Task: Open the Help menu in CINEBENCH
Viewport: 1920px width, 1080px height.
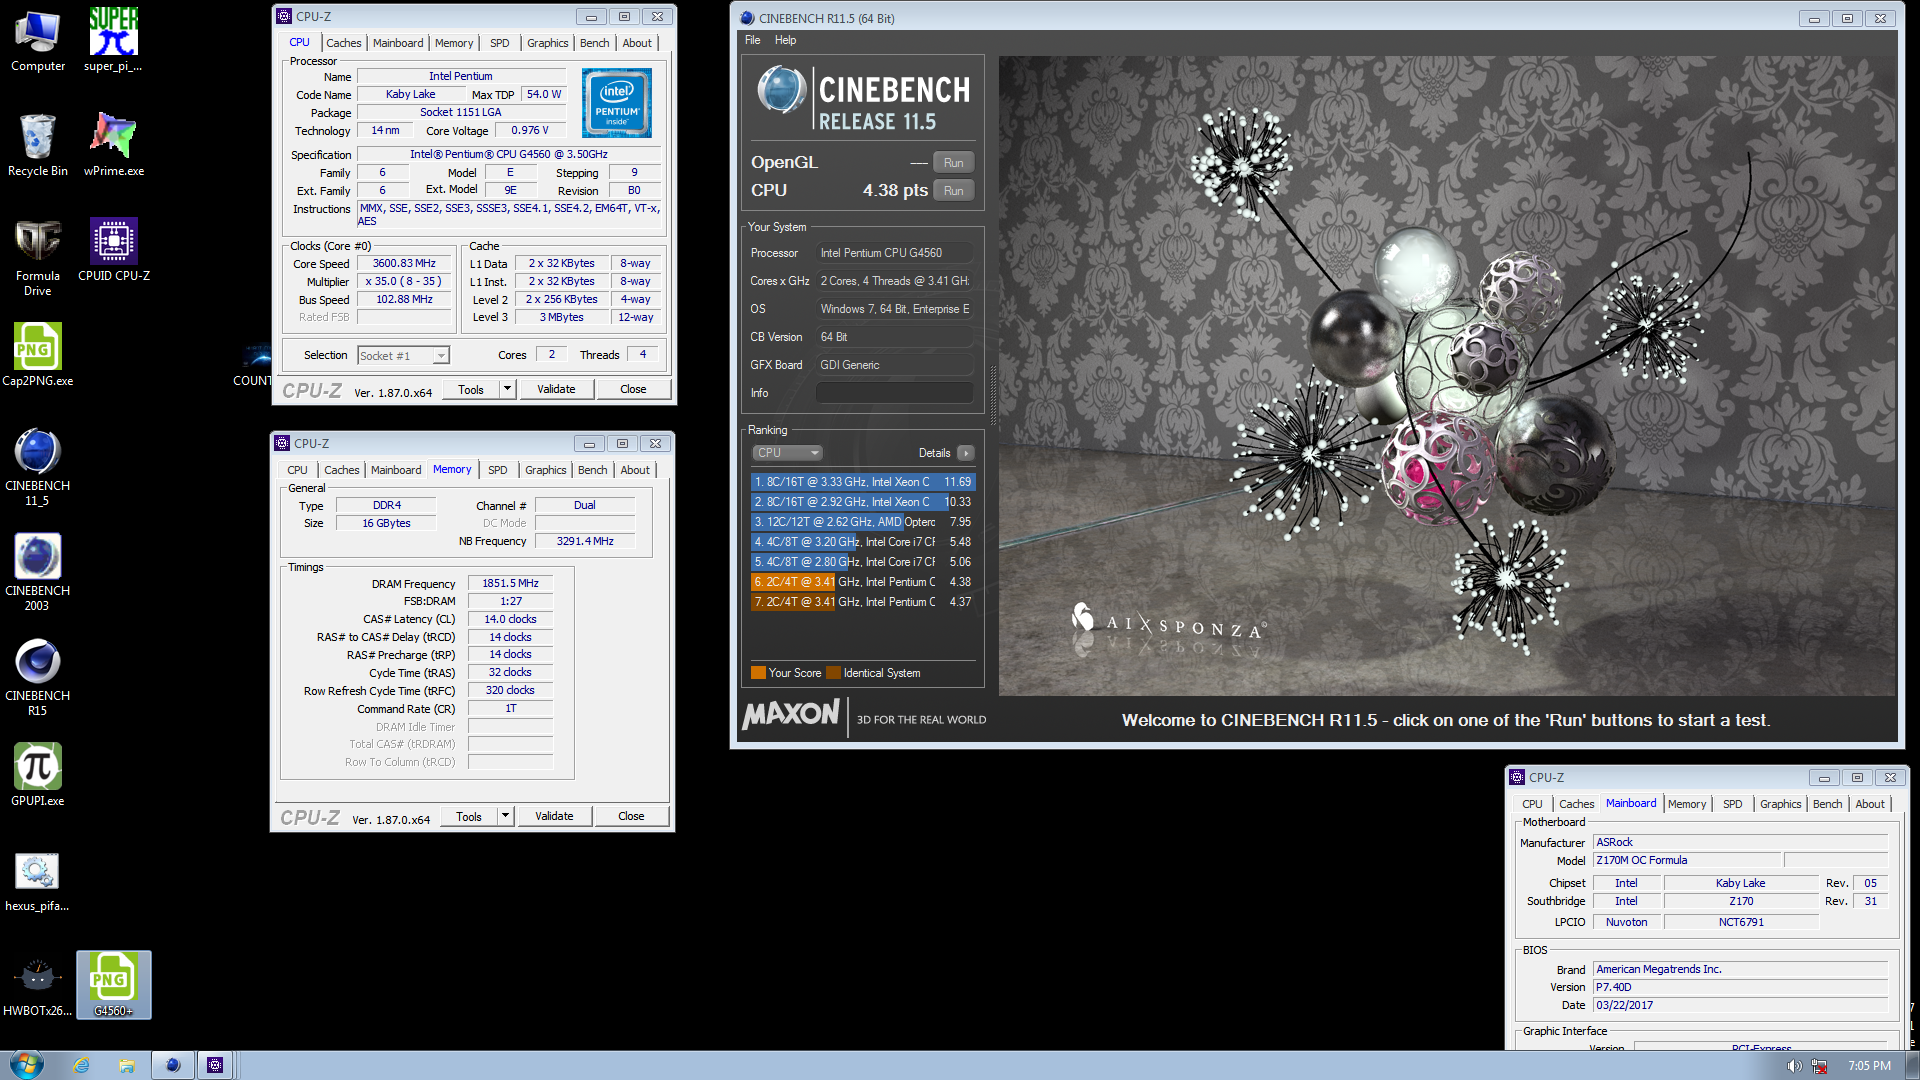Action: click(785, 40)
